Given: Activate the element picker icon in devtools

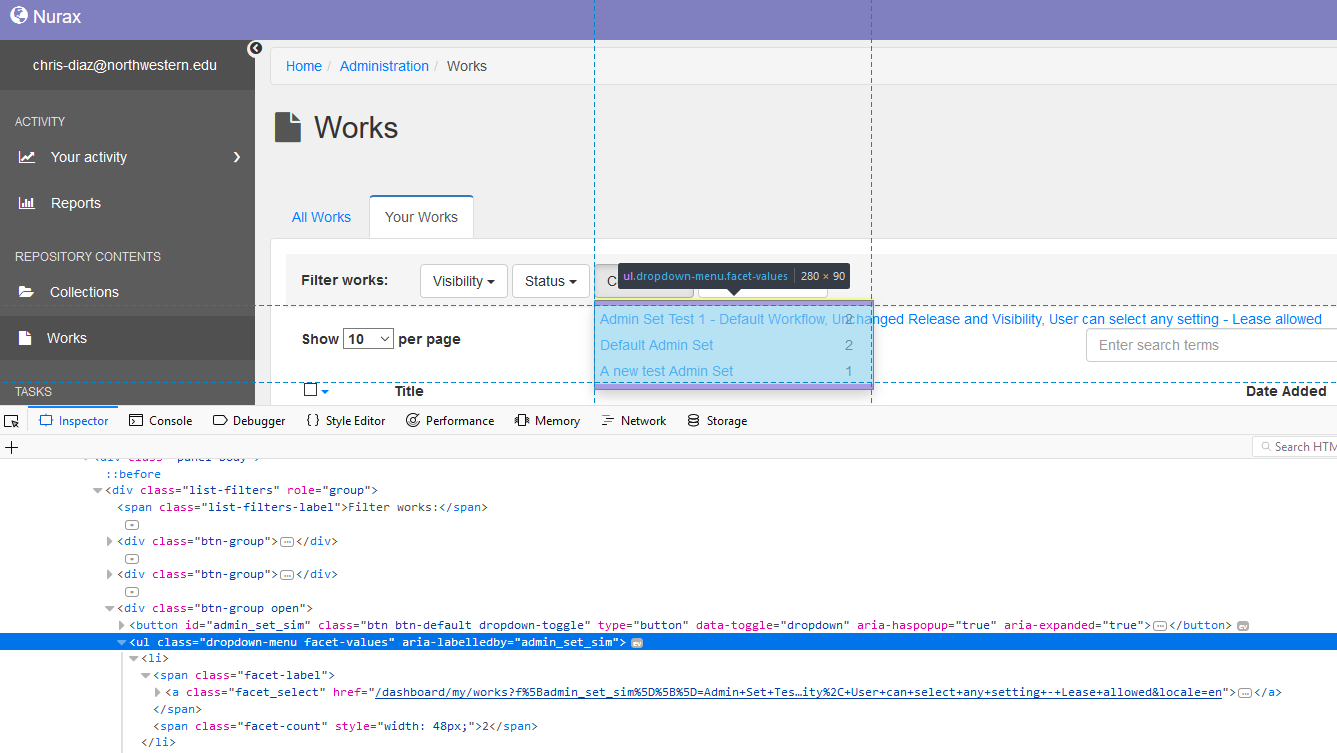Looking at the screenshot, I should 11,421.
